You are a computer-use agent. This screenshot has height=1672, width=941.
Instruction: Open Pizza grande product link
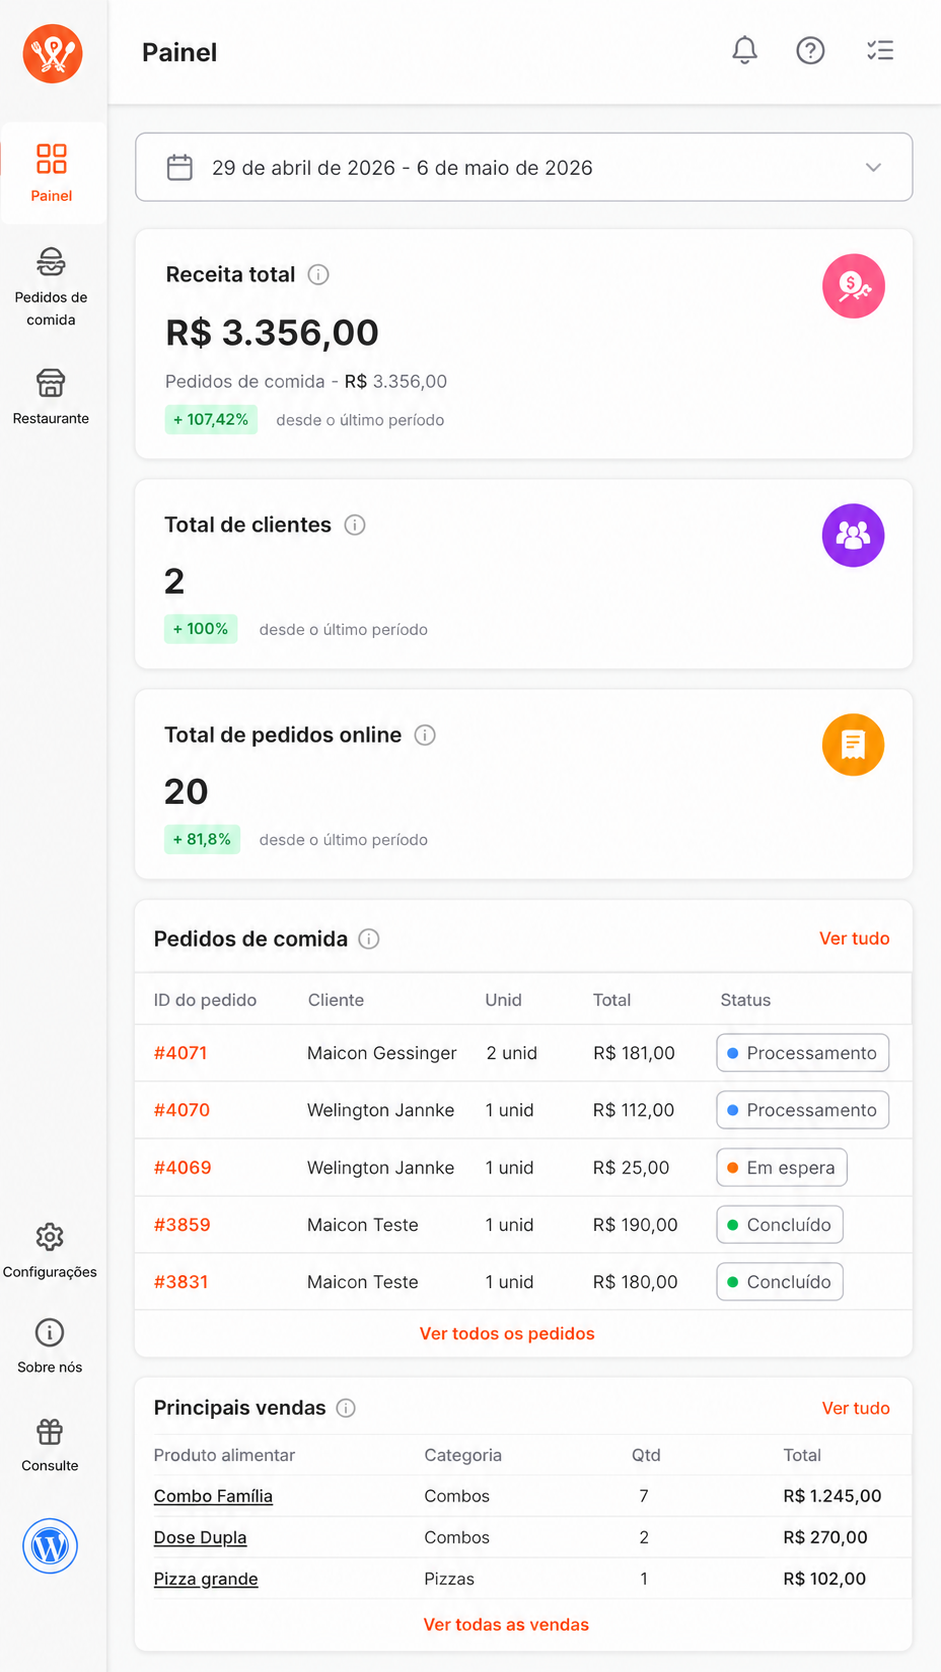click(206, 1579)
